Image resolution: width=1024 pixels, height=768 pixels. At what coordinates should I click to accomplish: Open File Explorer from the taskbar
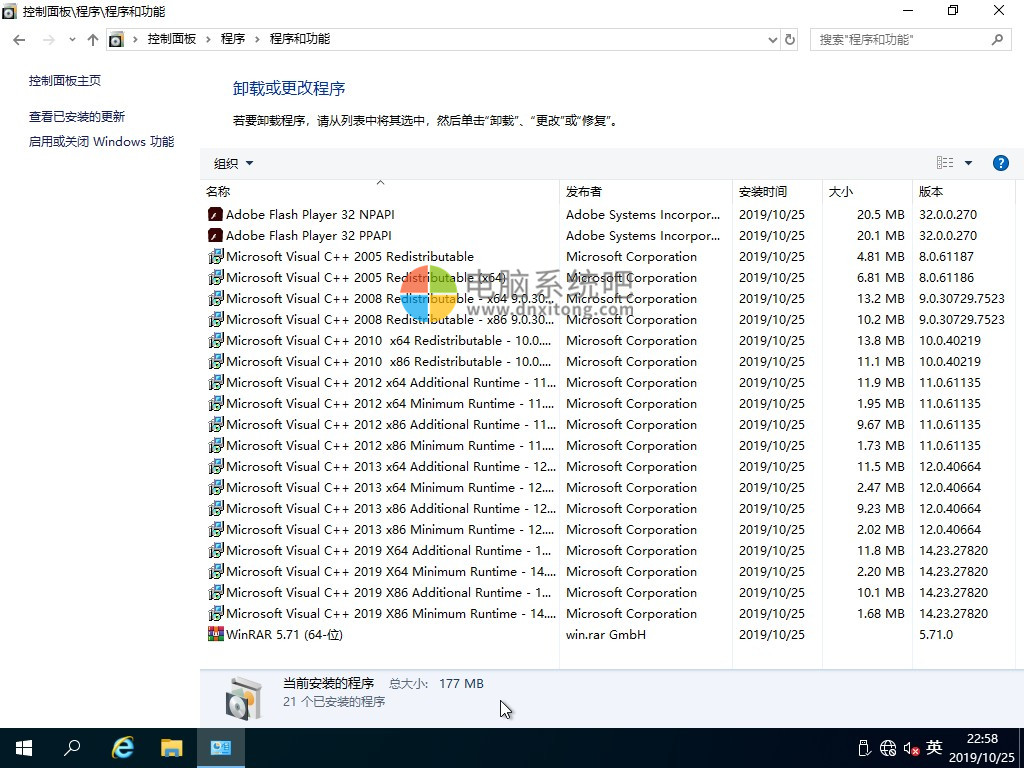(x=172, y=747)
